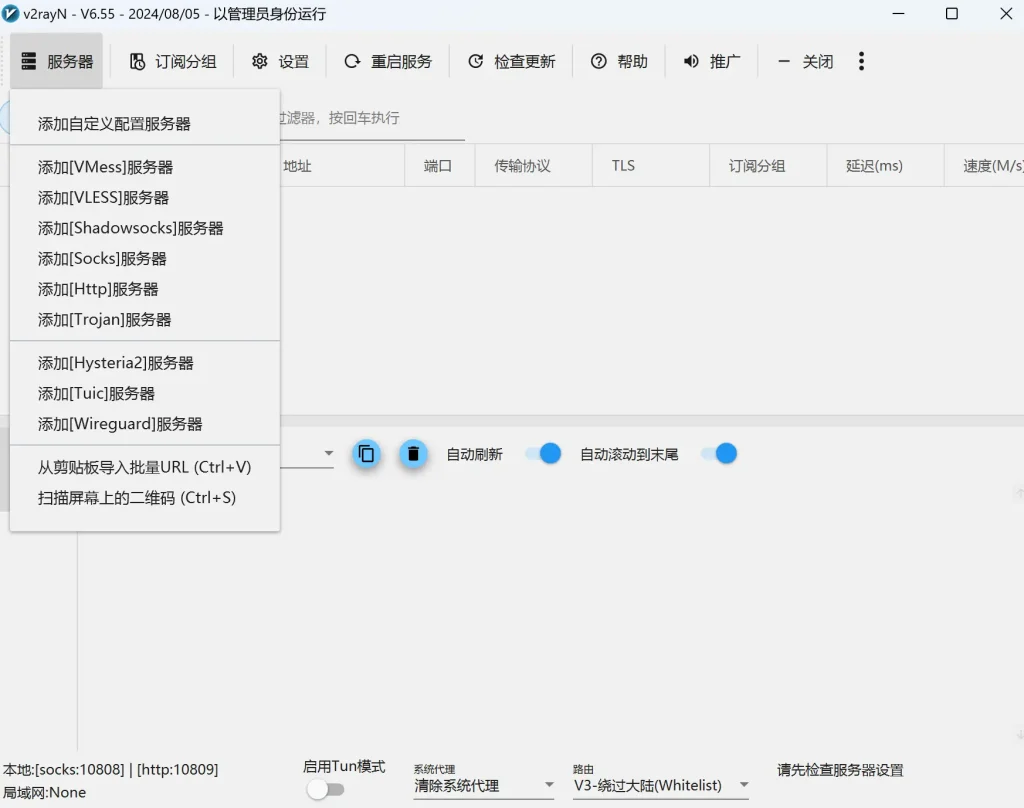This screenshot has height=808, width=1024.
Task: Enable the 启用Tun模式 switch
Action: point(325,789)
